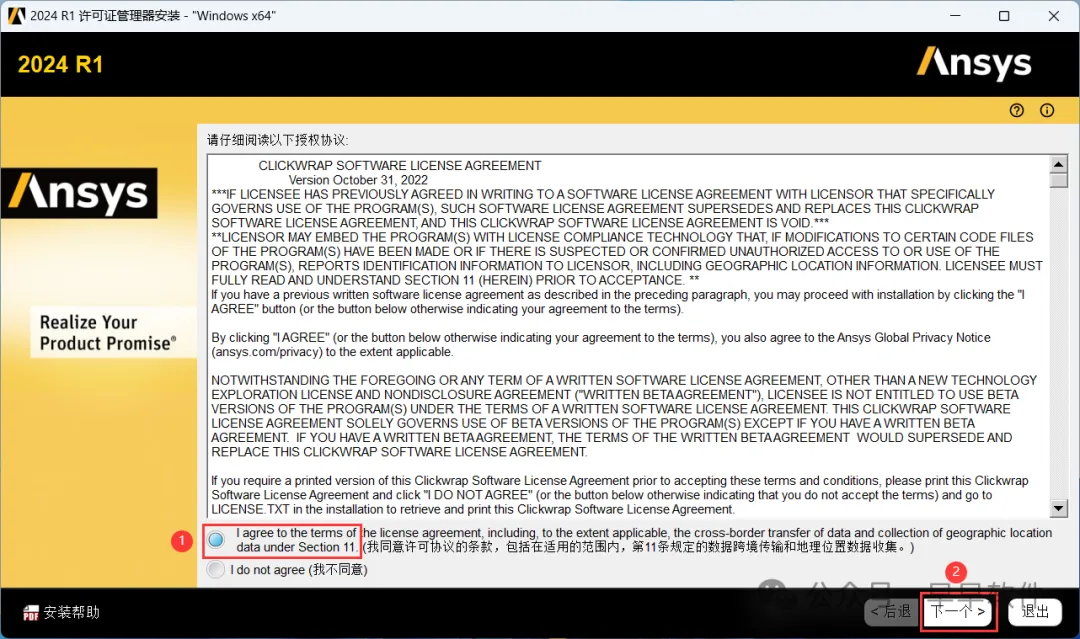Screen dimensions: 1080x639
Task: Click 'Version October 31, 2022' line
Action: tap(358, 180)
